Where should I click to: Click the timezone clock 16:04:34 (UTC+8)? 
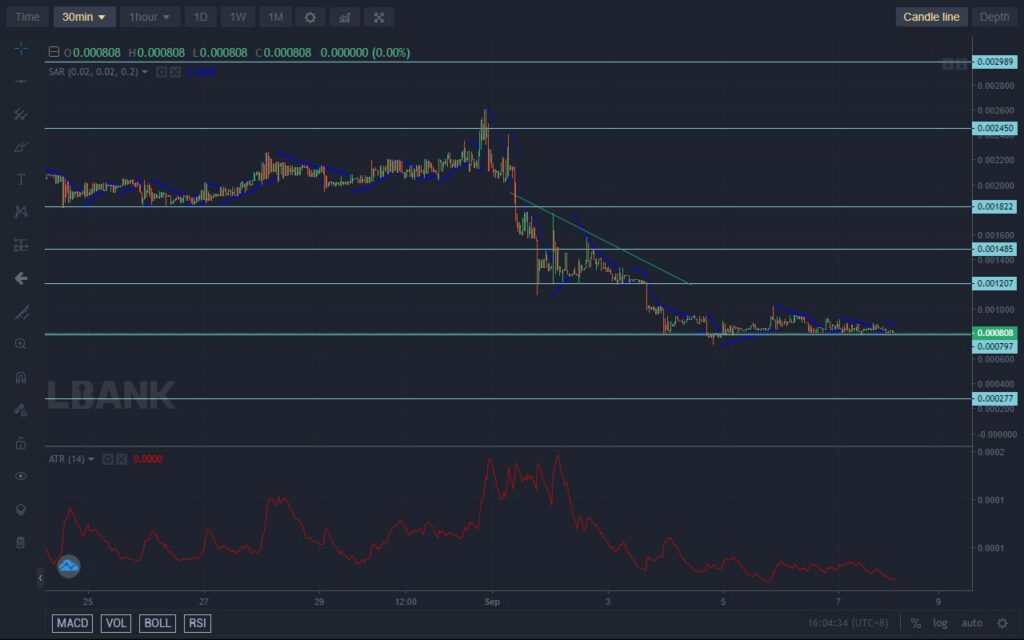(x=847, y=624)
